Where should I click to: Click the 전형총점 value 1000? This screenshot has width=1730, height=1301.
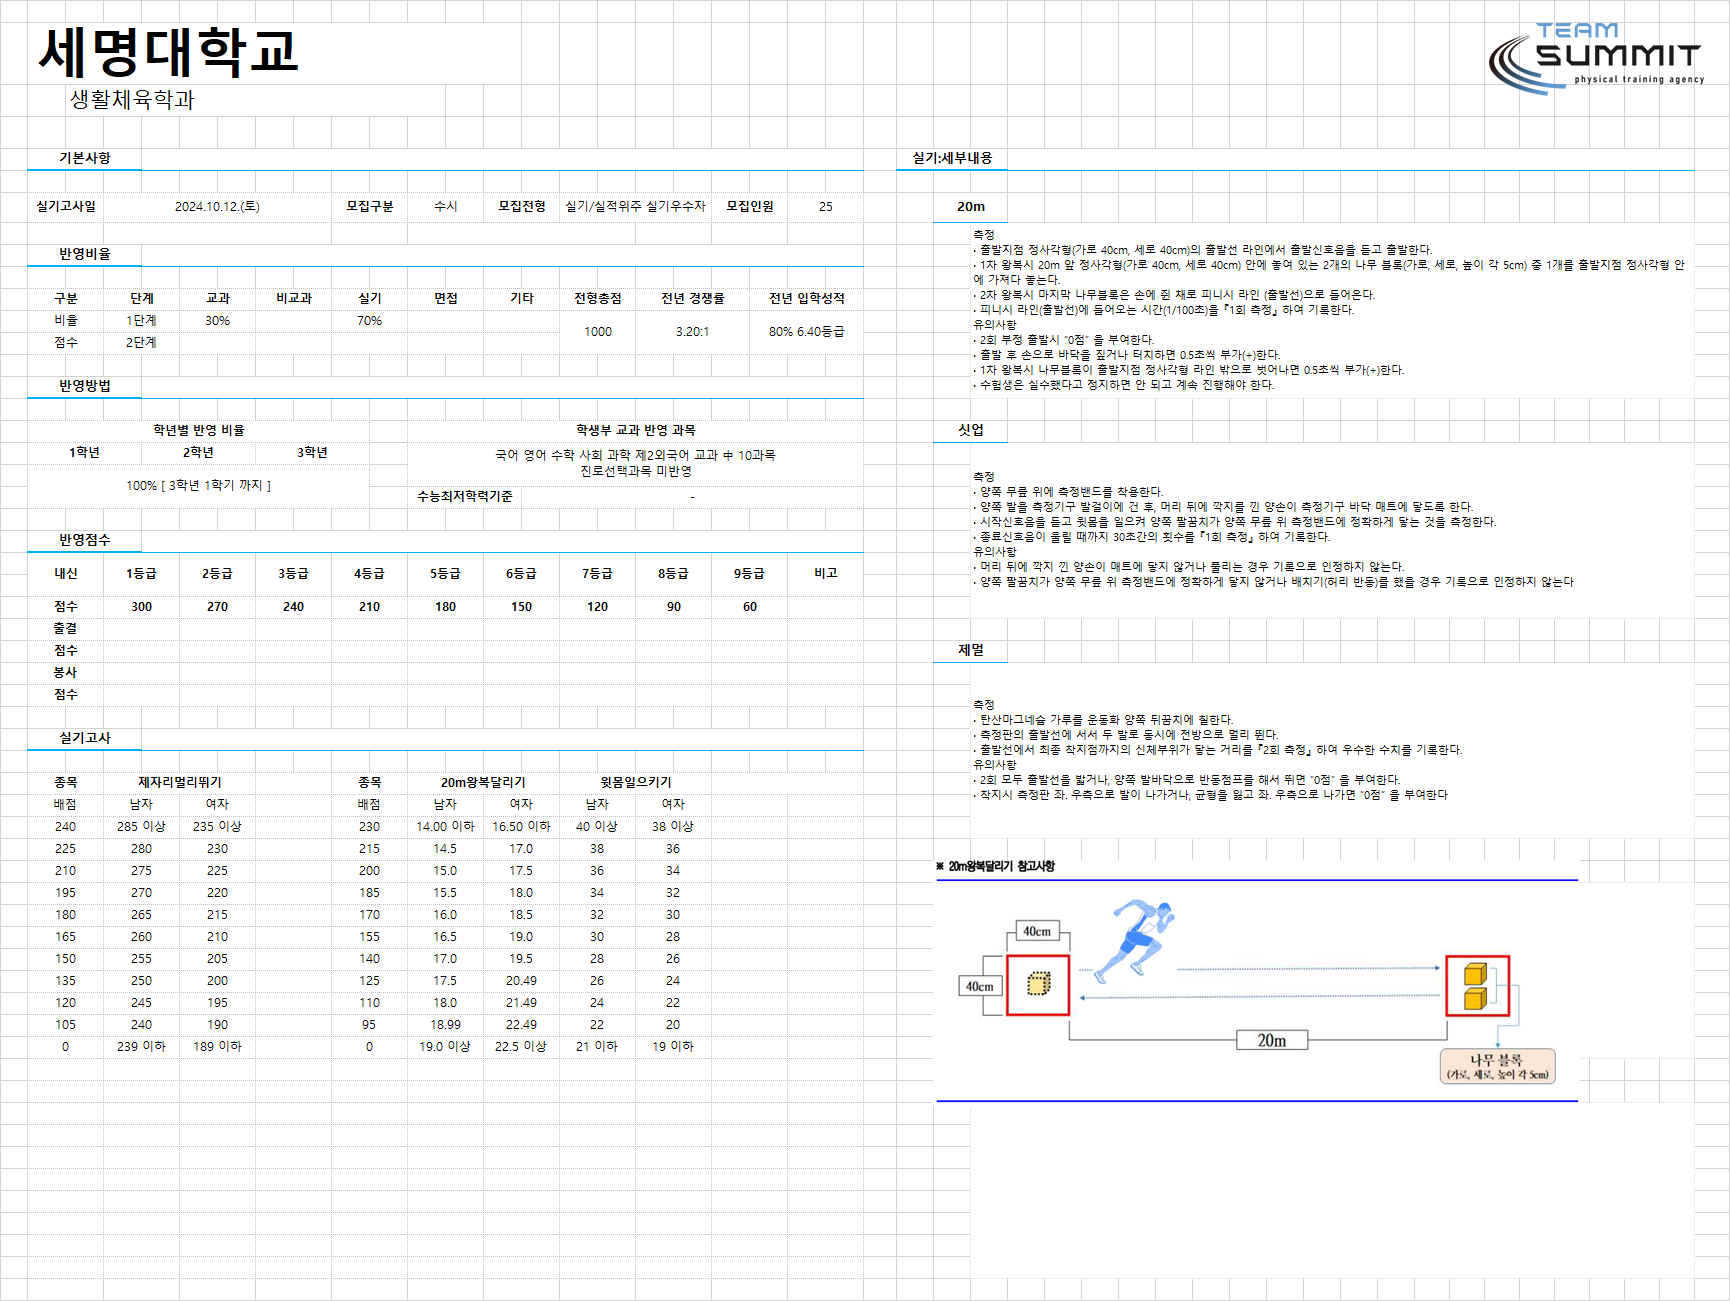598,332
